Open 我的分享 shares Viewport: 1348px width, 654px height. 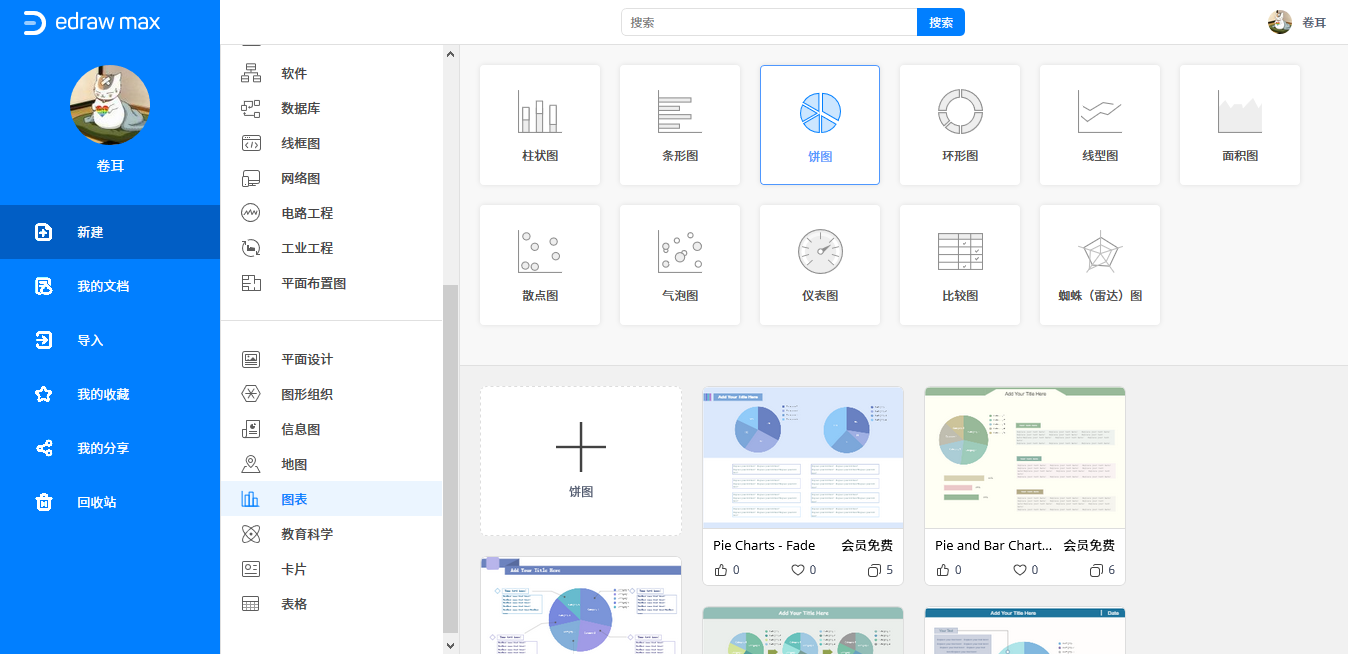[x=110, y=448]
